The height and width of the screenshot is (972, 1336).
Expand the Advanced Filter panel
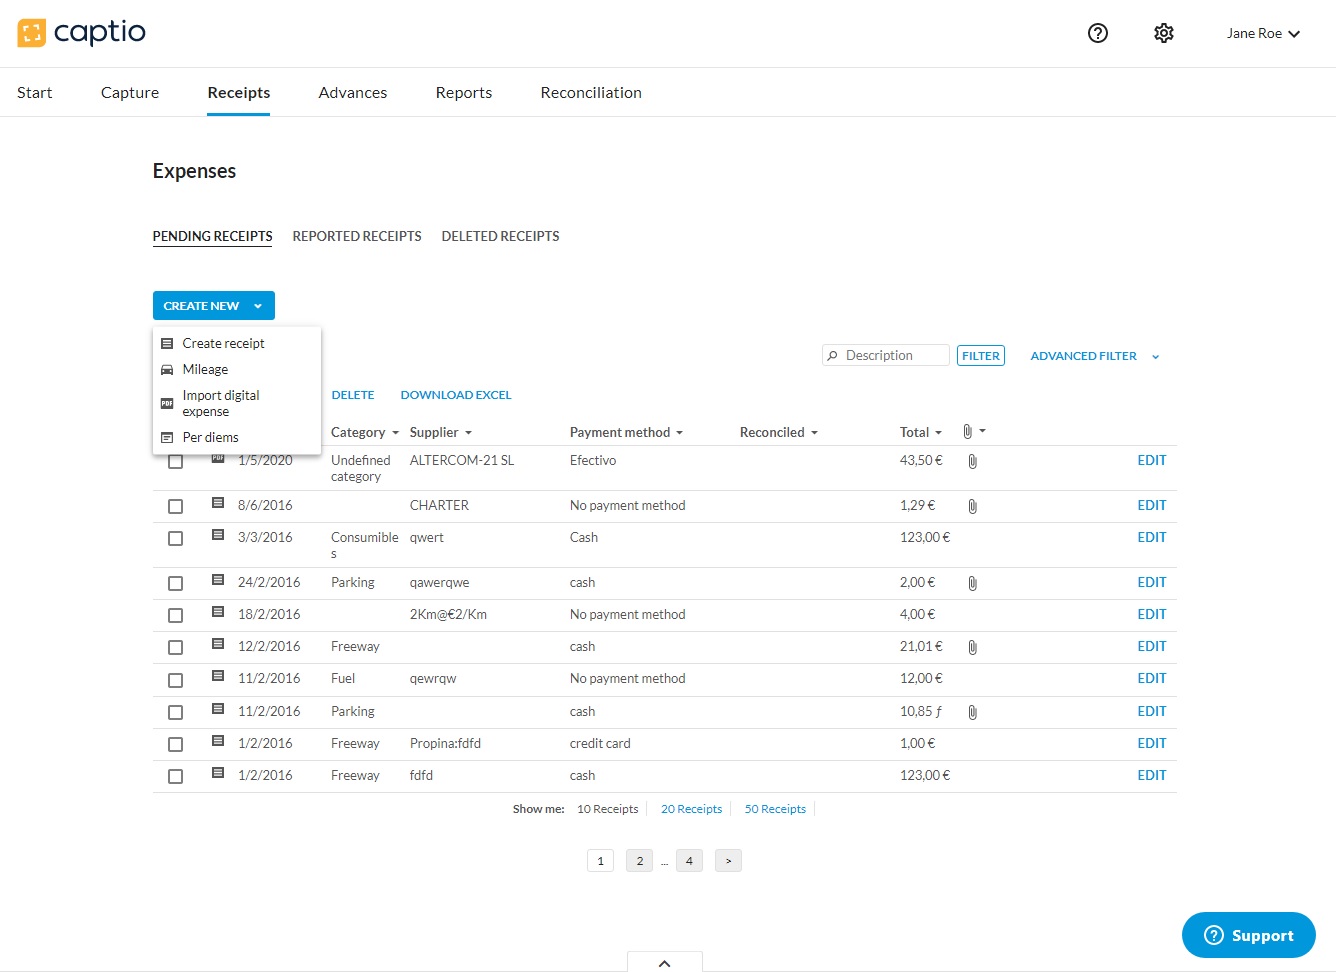tap(1094, 356)
